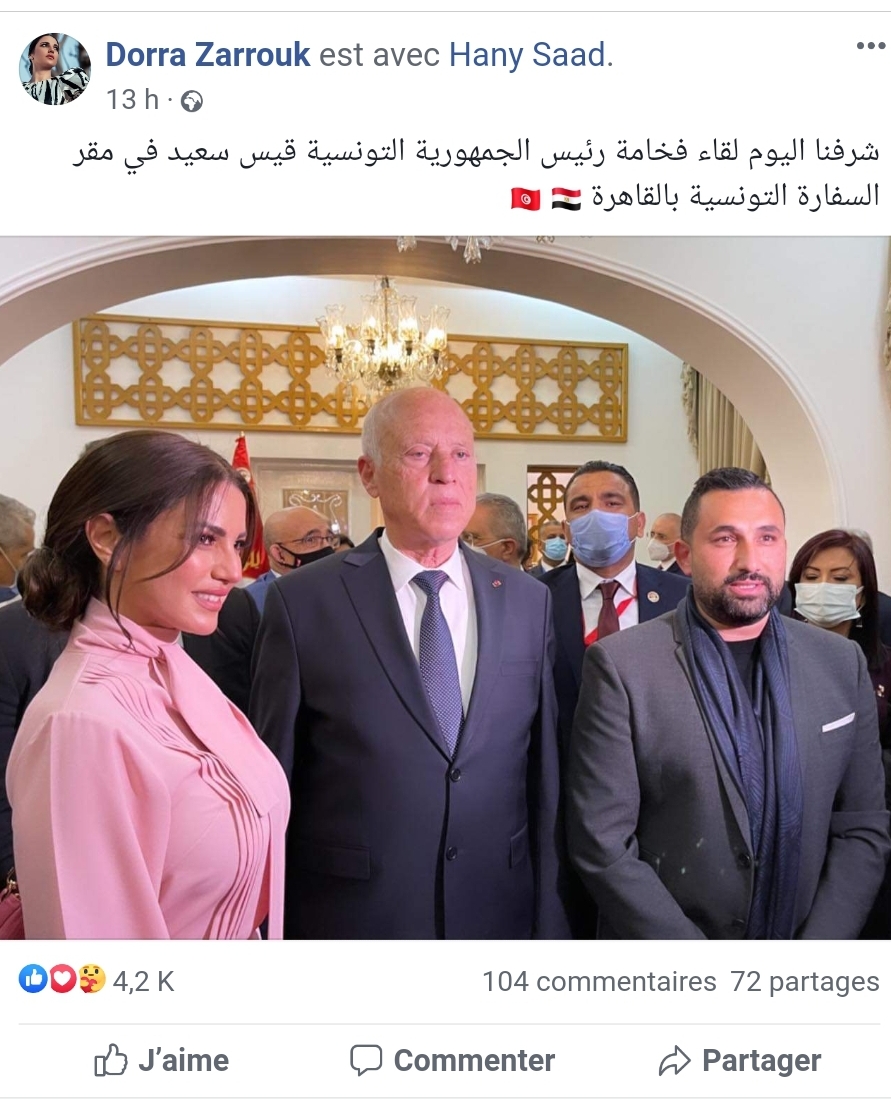Viewport: 891px width, 1102px height.
Task: Open the post photo in full view
Action: 446,588
